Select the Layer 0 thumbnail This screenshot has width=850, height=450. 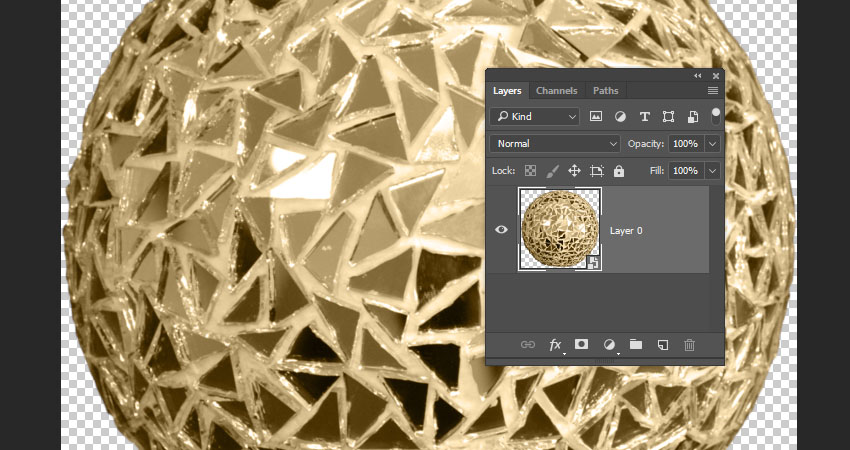click(559, 229)
